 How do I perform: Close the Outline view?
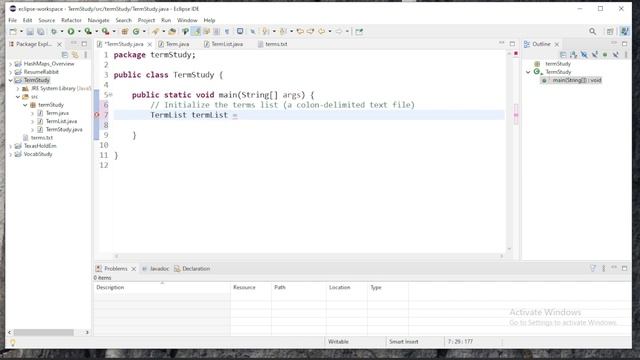(x=557, y=44)
